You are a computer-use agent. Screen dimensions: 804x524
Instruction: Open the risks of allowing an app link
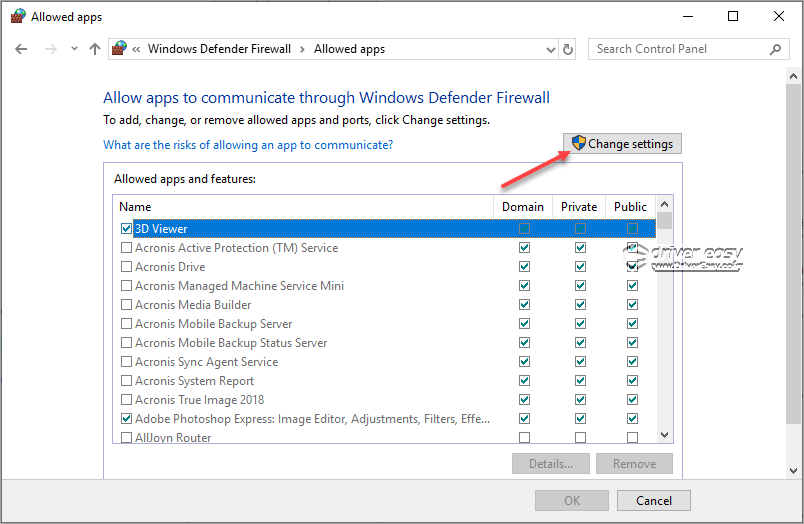[248, 145]
